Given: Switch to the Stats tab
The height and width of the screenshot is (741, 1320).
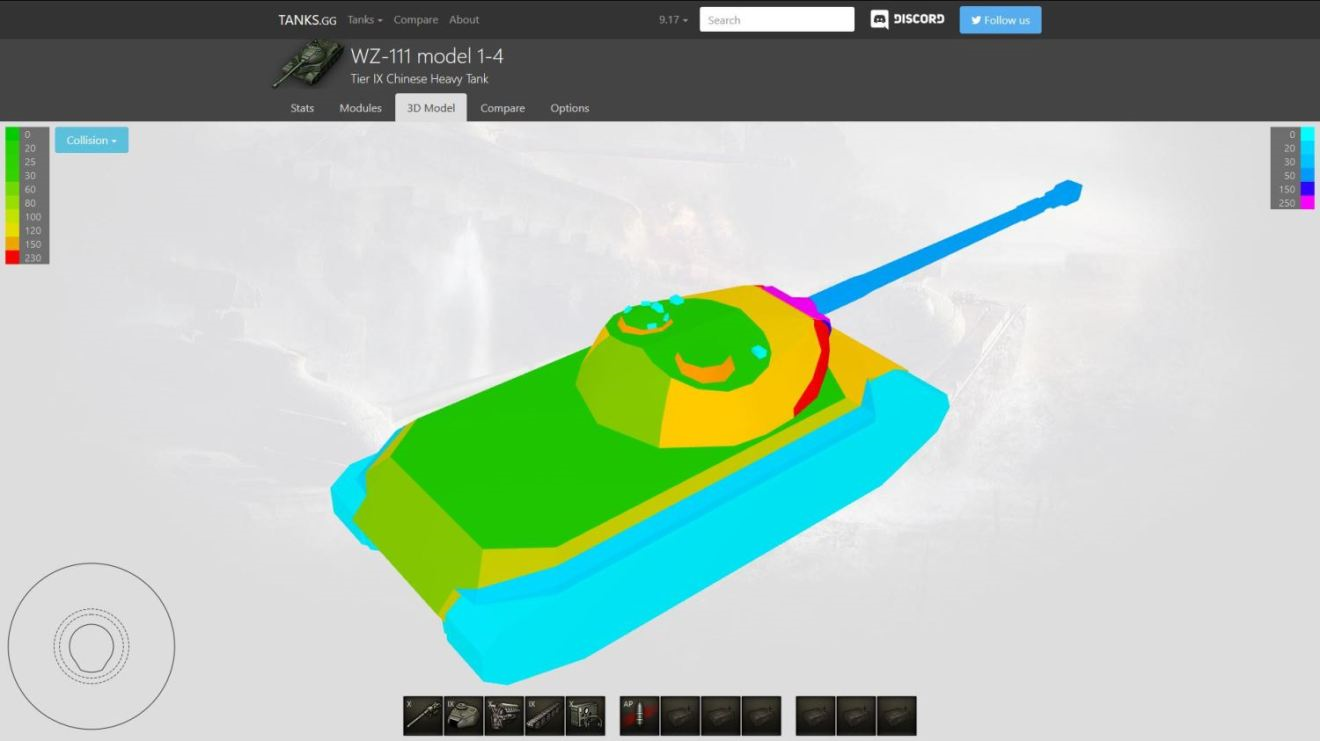Looking at the screenshot, I should (x=302, y=108).
